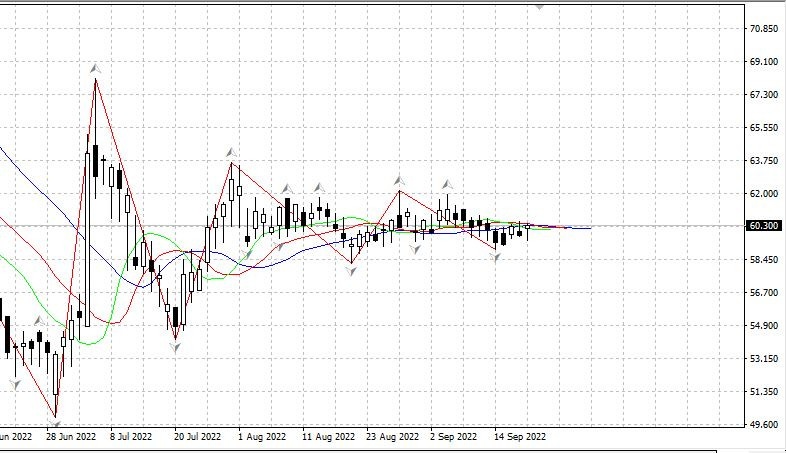Select the 1 Aug 2022 date label
This screenshot has width=786, height=453.
click(262, 437)
